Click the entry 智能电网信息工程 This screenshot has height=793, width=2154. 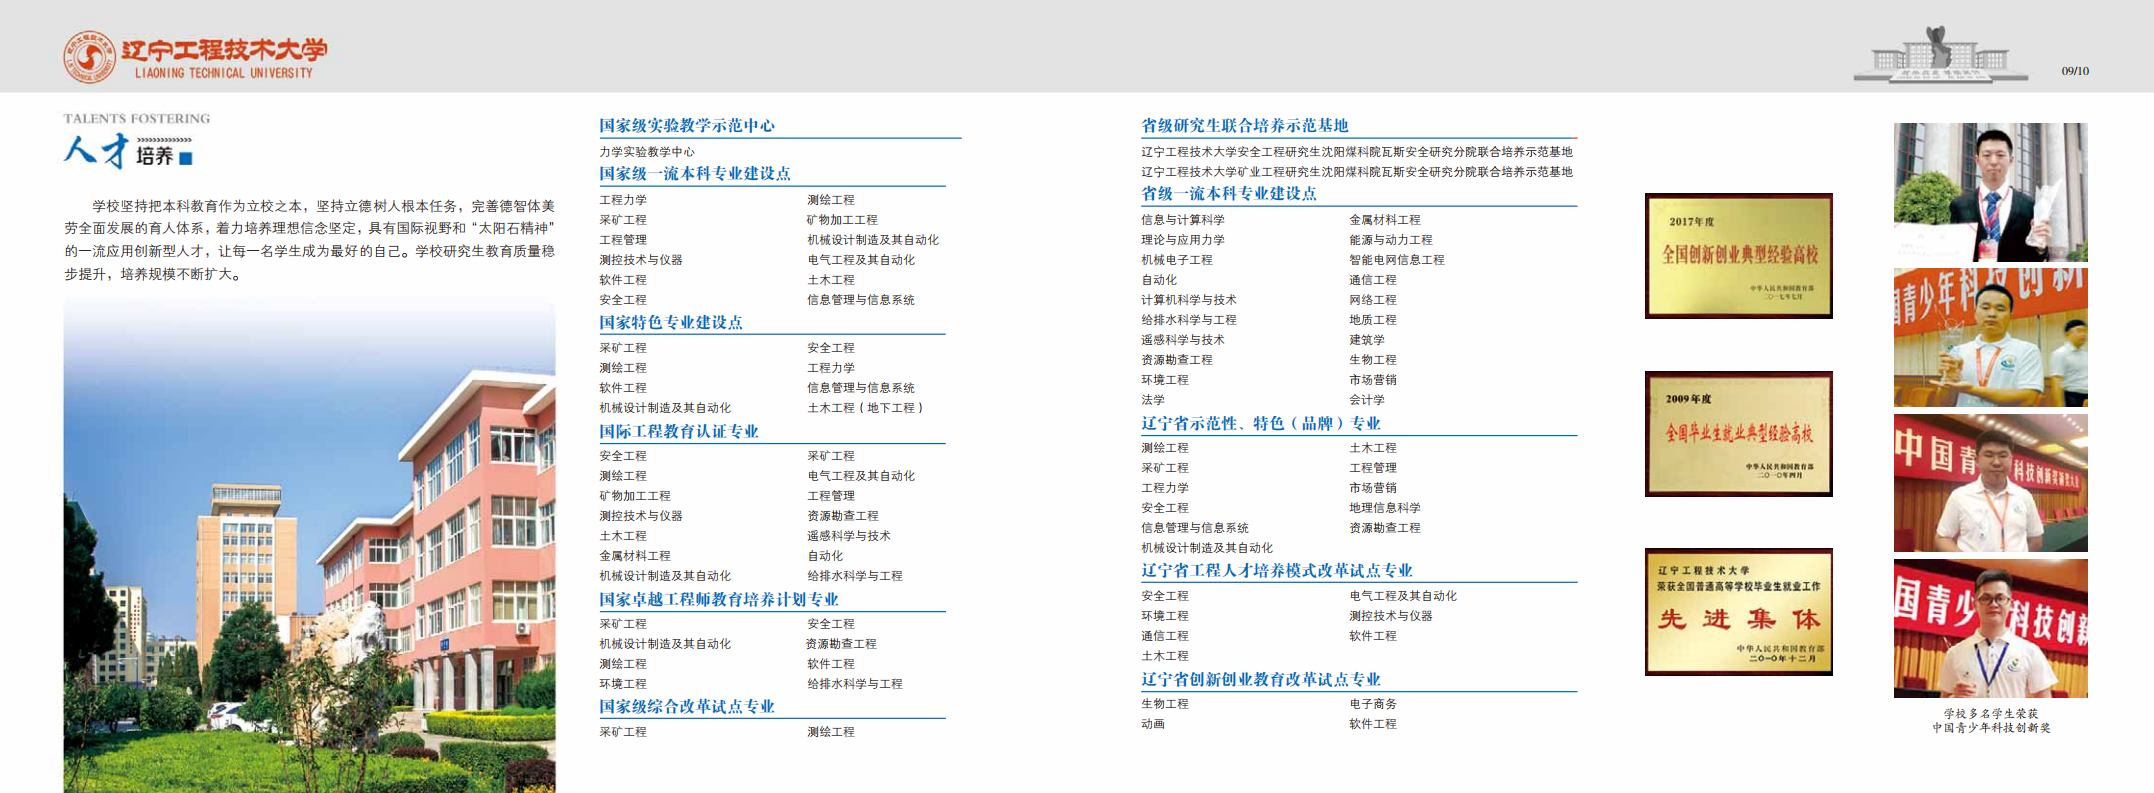point(1397,260)
